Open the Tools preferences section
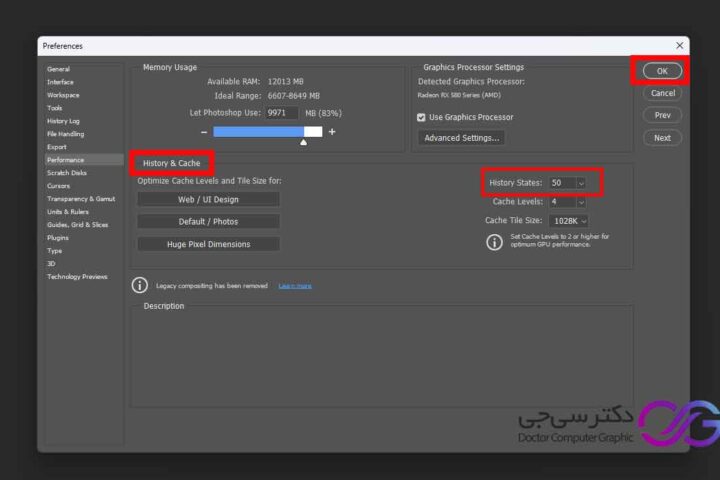This screenshot has width=720, height=480. [54, 108]
